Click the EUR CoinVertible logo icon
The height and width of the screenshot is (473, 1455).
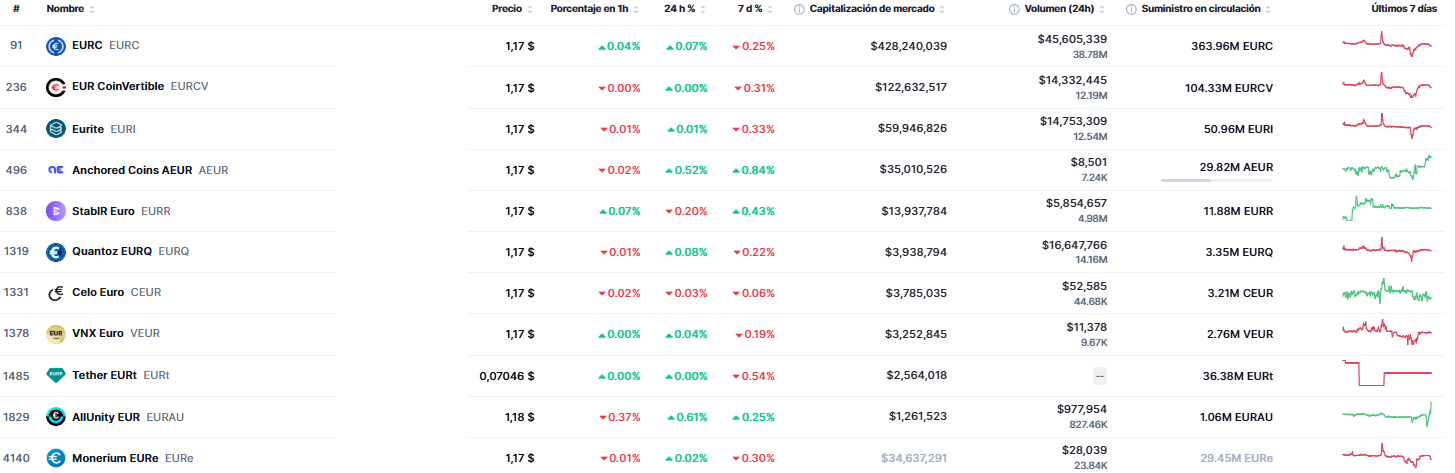pyautogui.click(x=56, y=87)
